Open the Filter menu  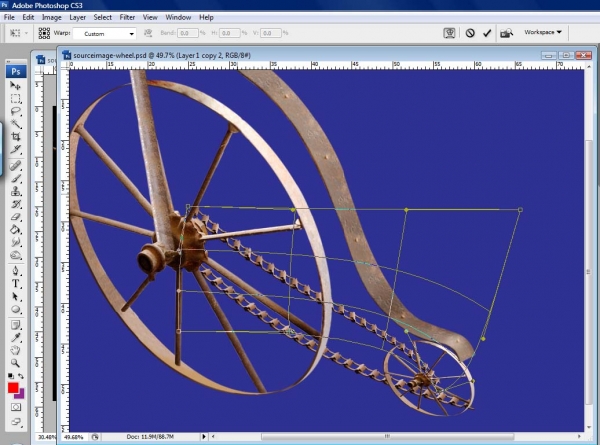tap(127, 17)
